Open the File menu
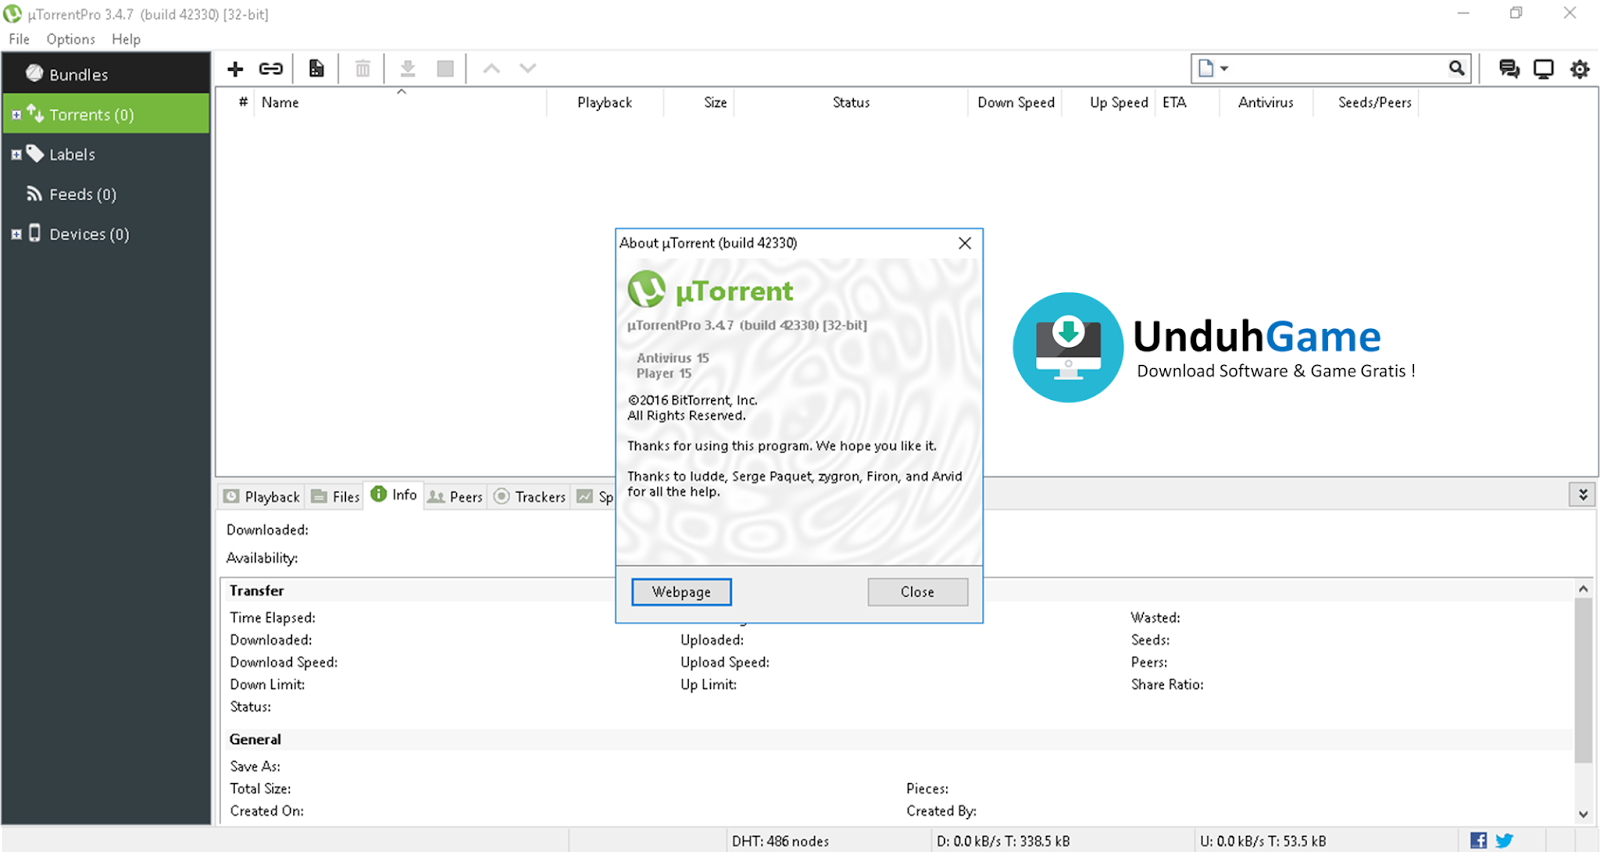 pos(19,39)
